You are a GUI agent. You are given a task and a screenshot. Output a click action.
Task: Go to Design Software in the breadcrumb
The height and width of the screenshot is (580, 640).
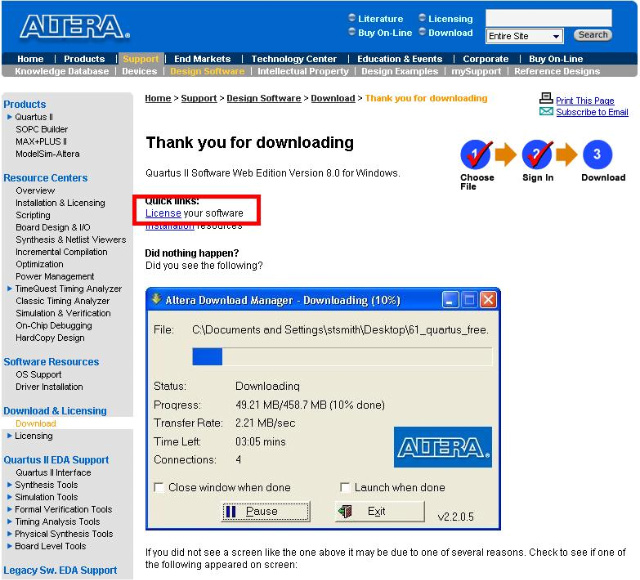(264, 98)
